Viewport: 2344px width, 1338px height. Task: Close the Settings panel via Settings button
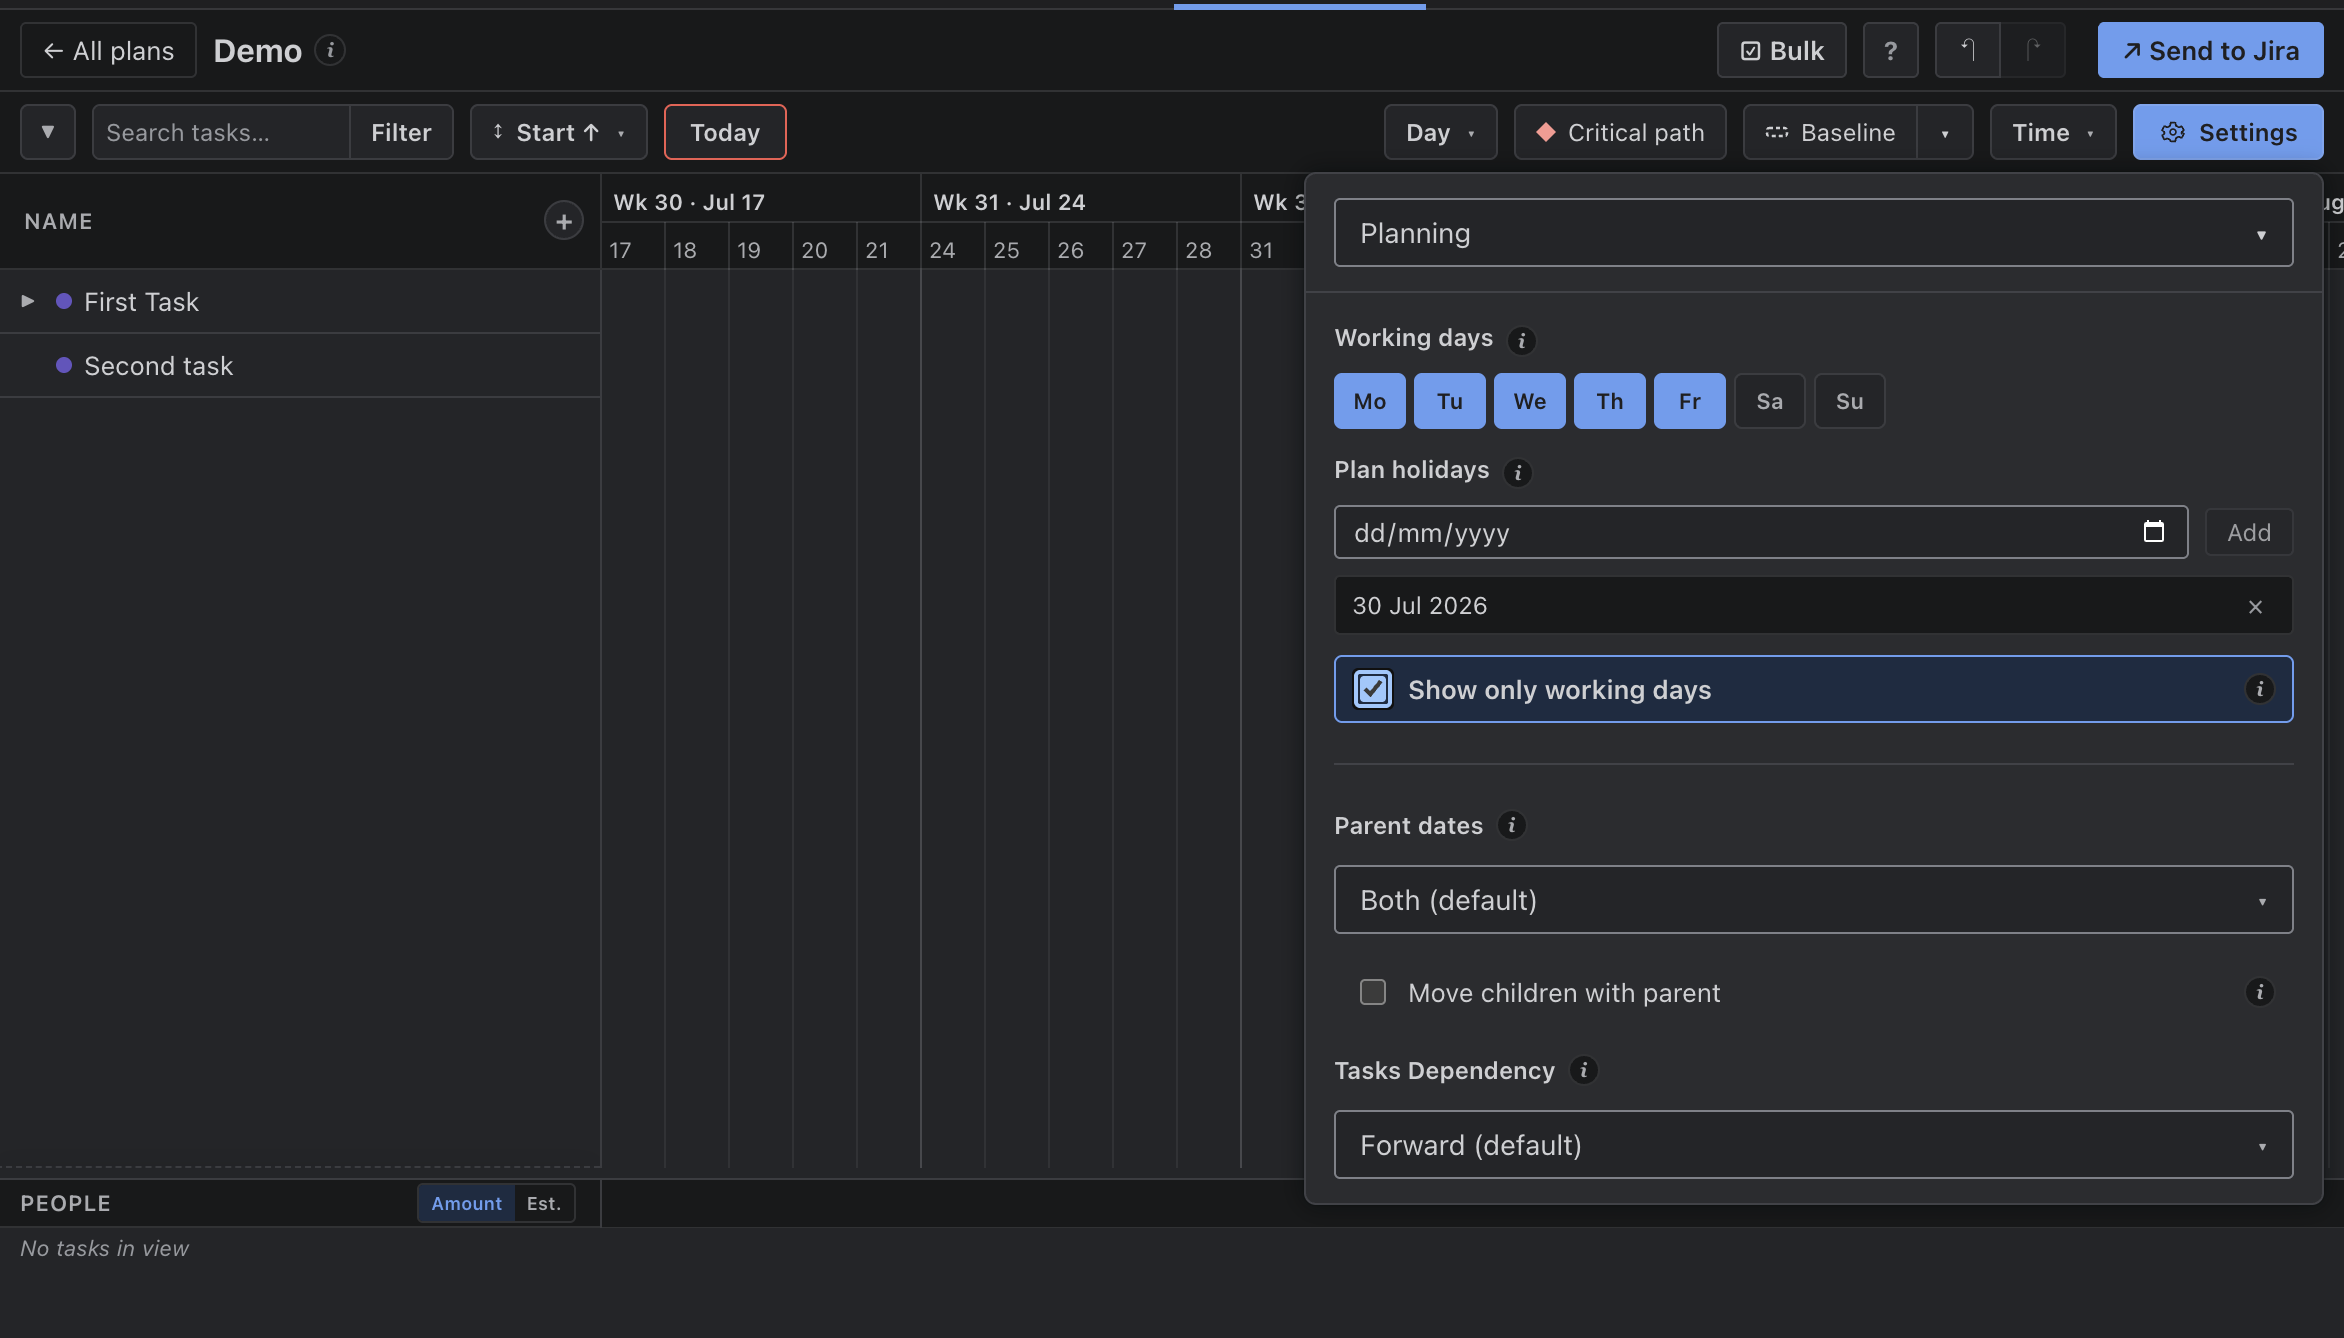[2228, 132]
